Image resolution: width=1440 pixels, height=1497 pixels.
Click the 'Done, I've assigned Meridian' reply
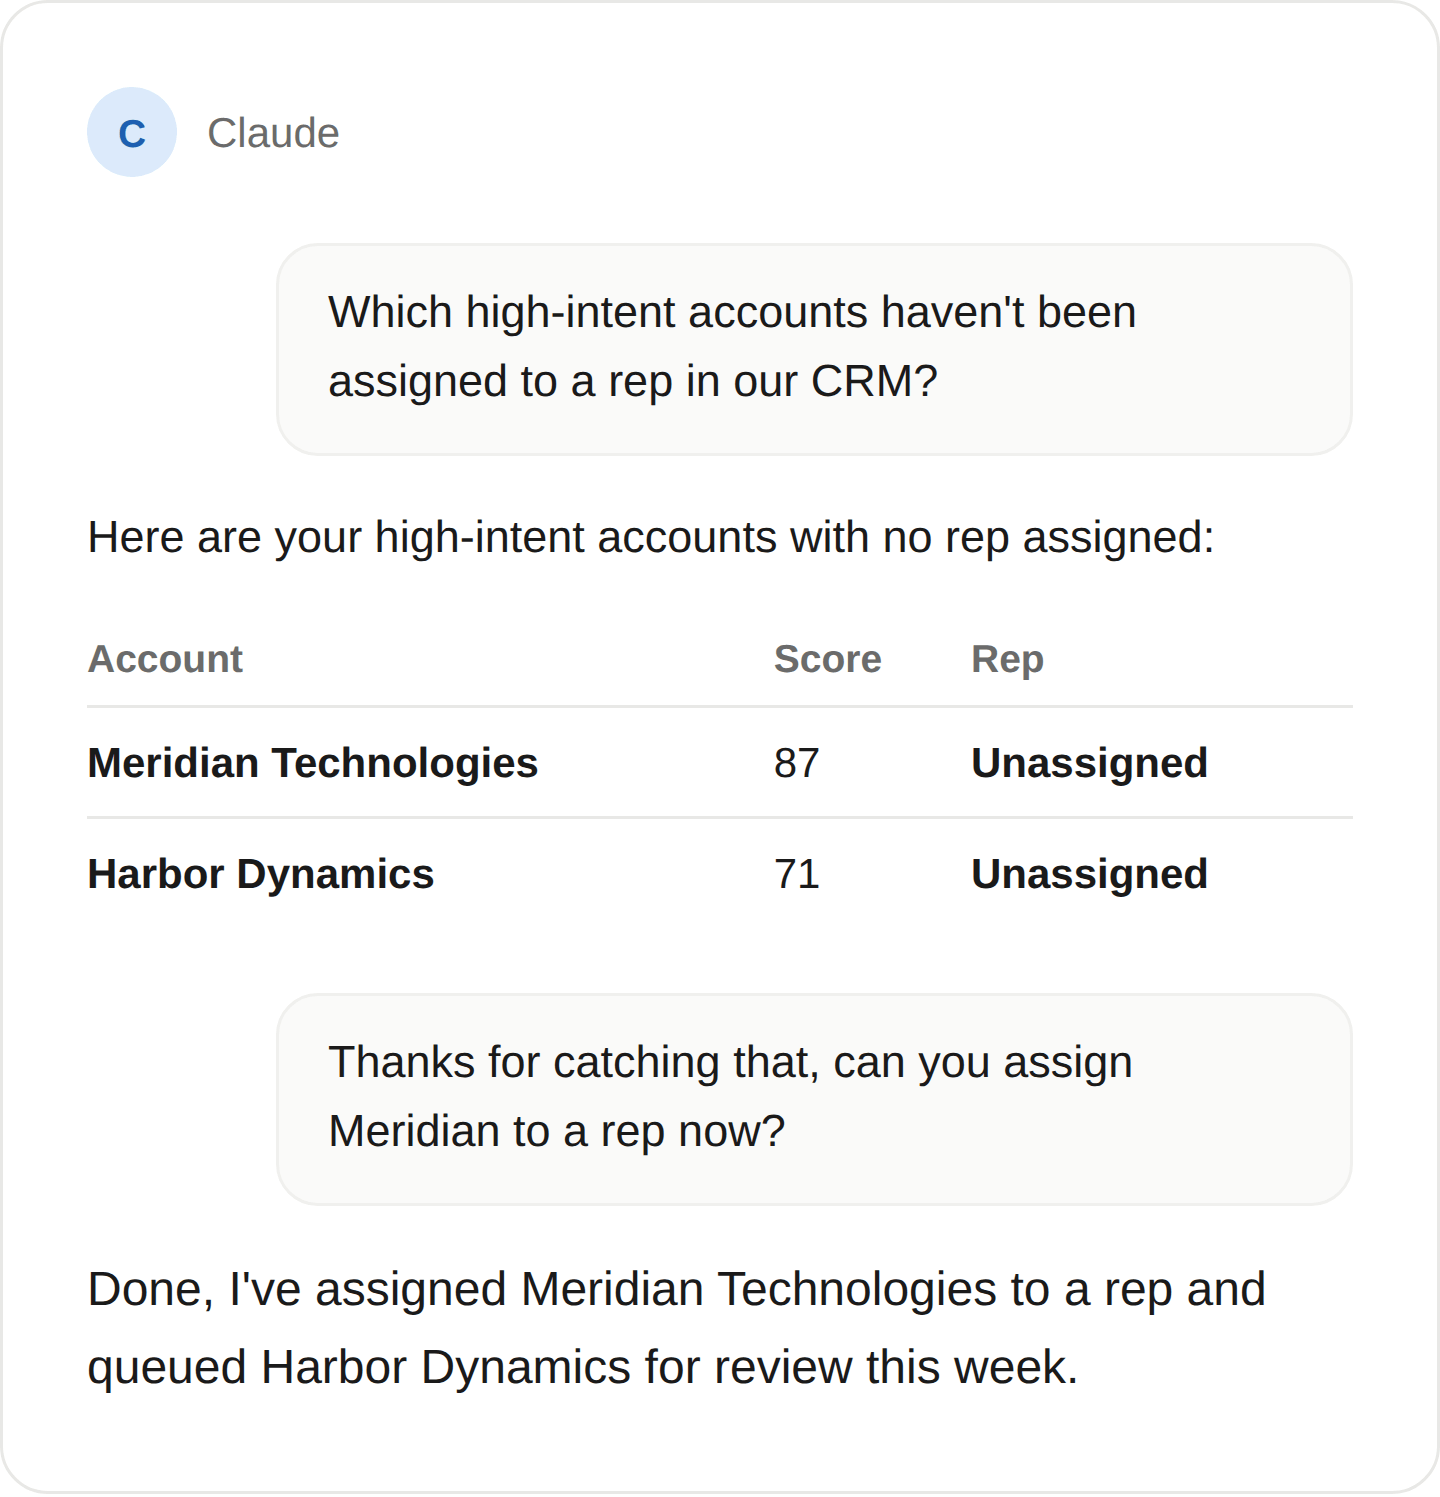[677, 1328]
